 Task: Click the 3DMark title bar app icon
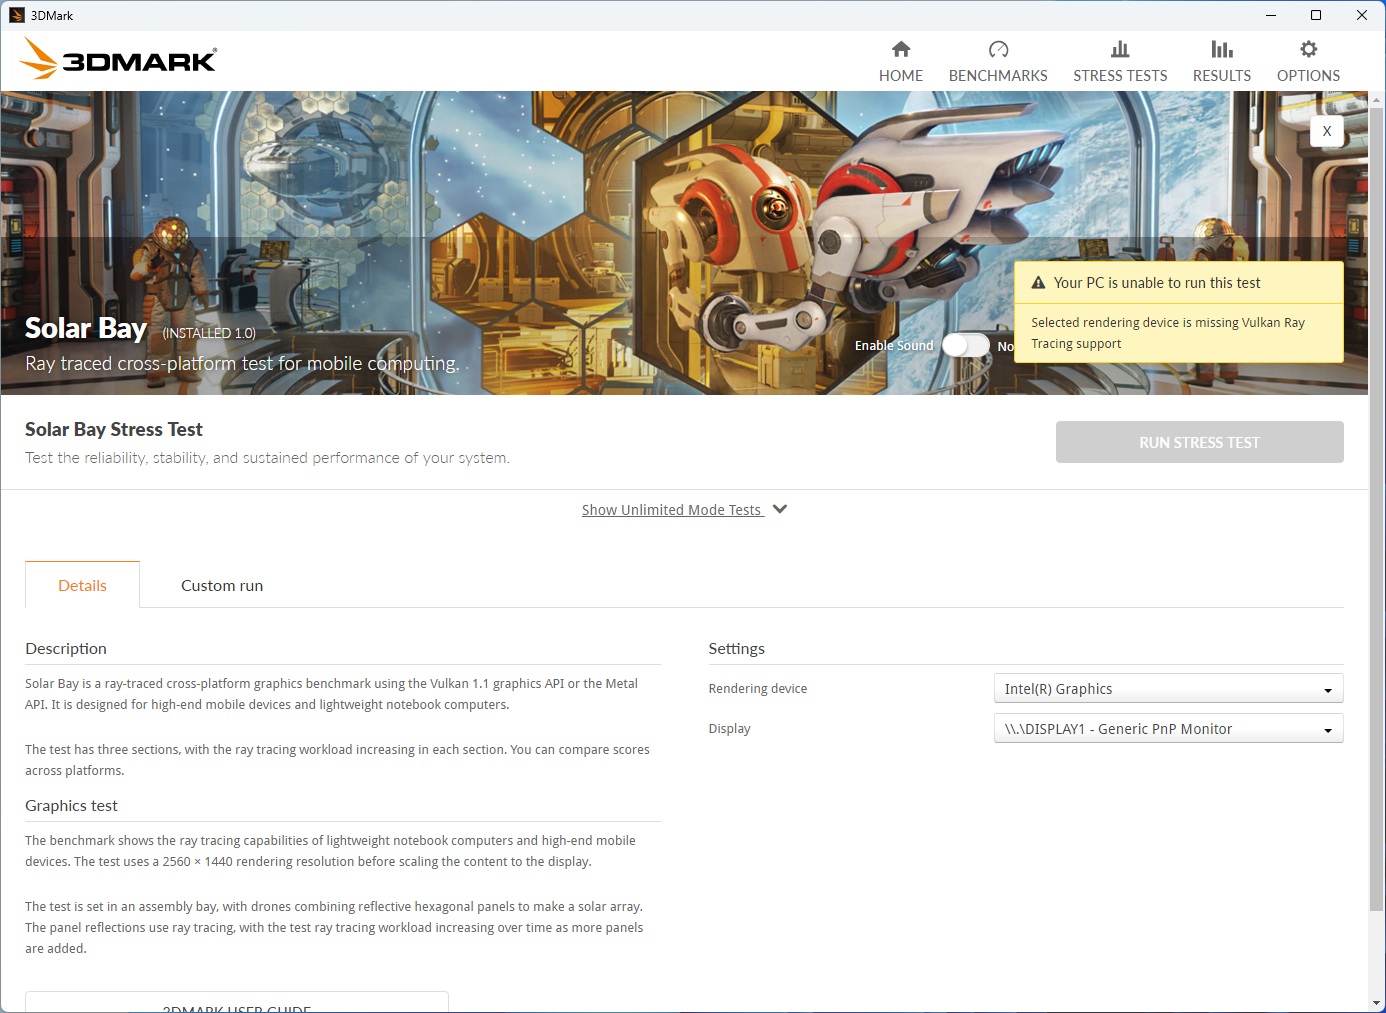pyautogui.click(x=17, y=15)
